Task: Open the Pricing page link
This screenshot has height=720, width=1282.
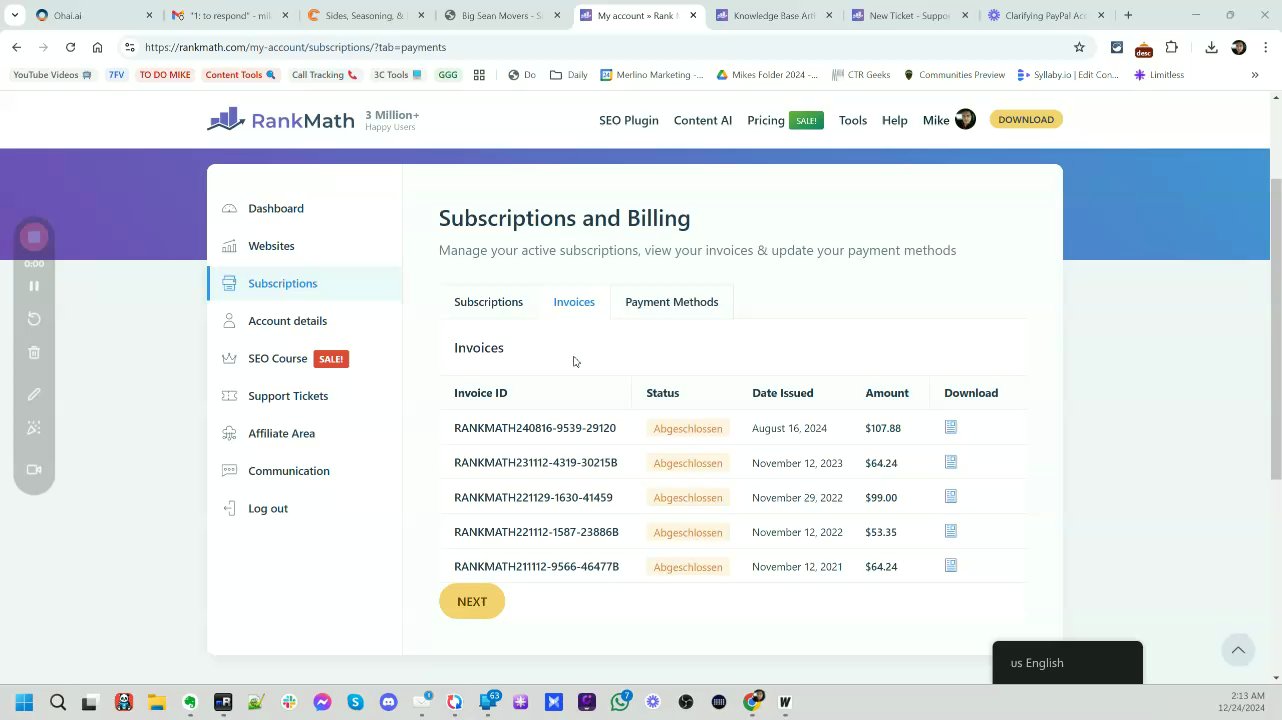Action: pyautogui.click(x=766, y=120)
